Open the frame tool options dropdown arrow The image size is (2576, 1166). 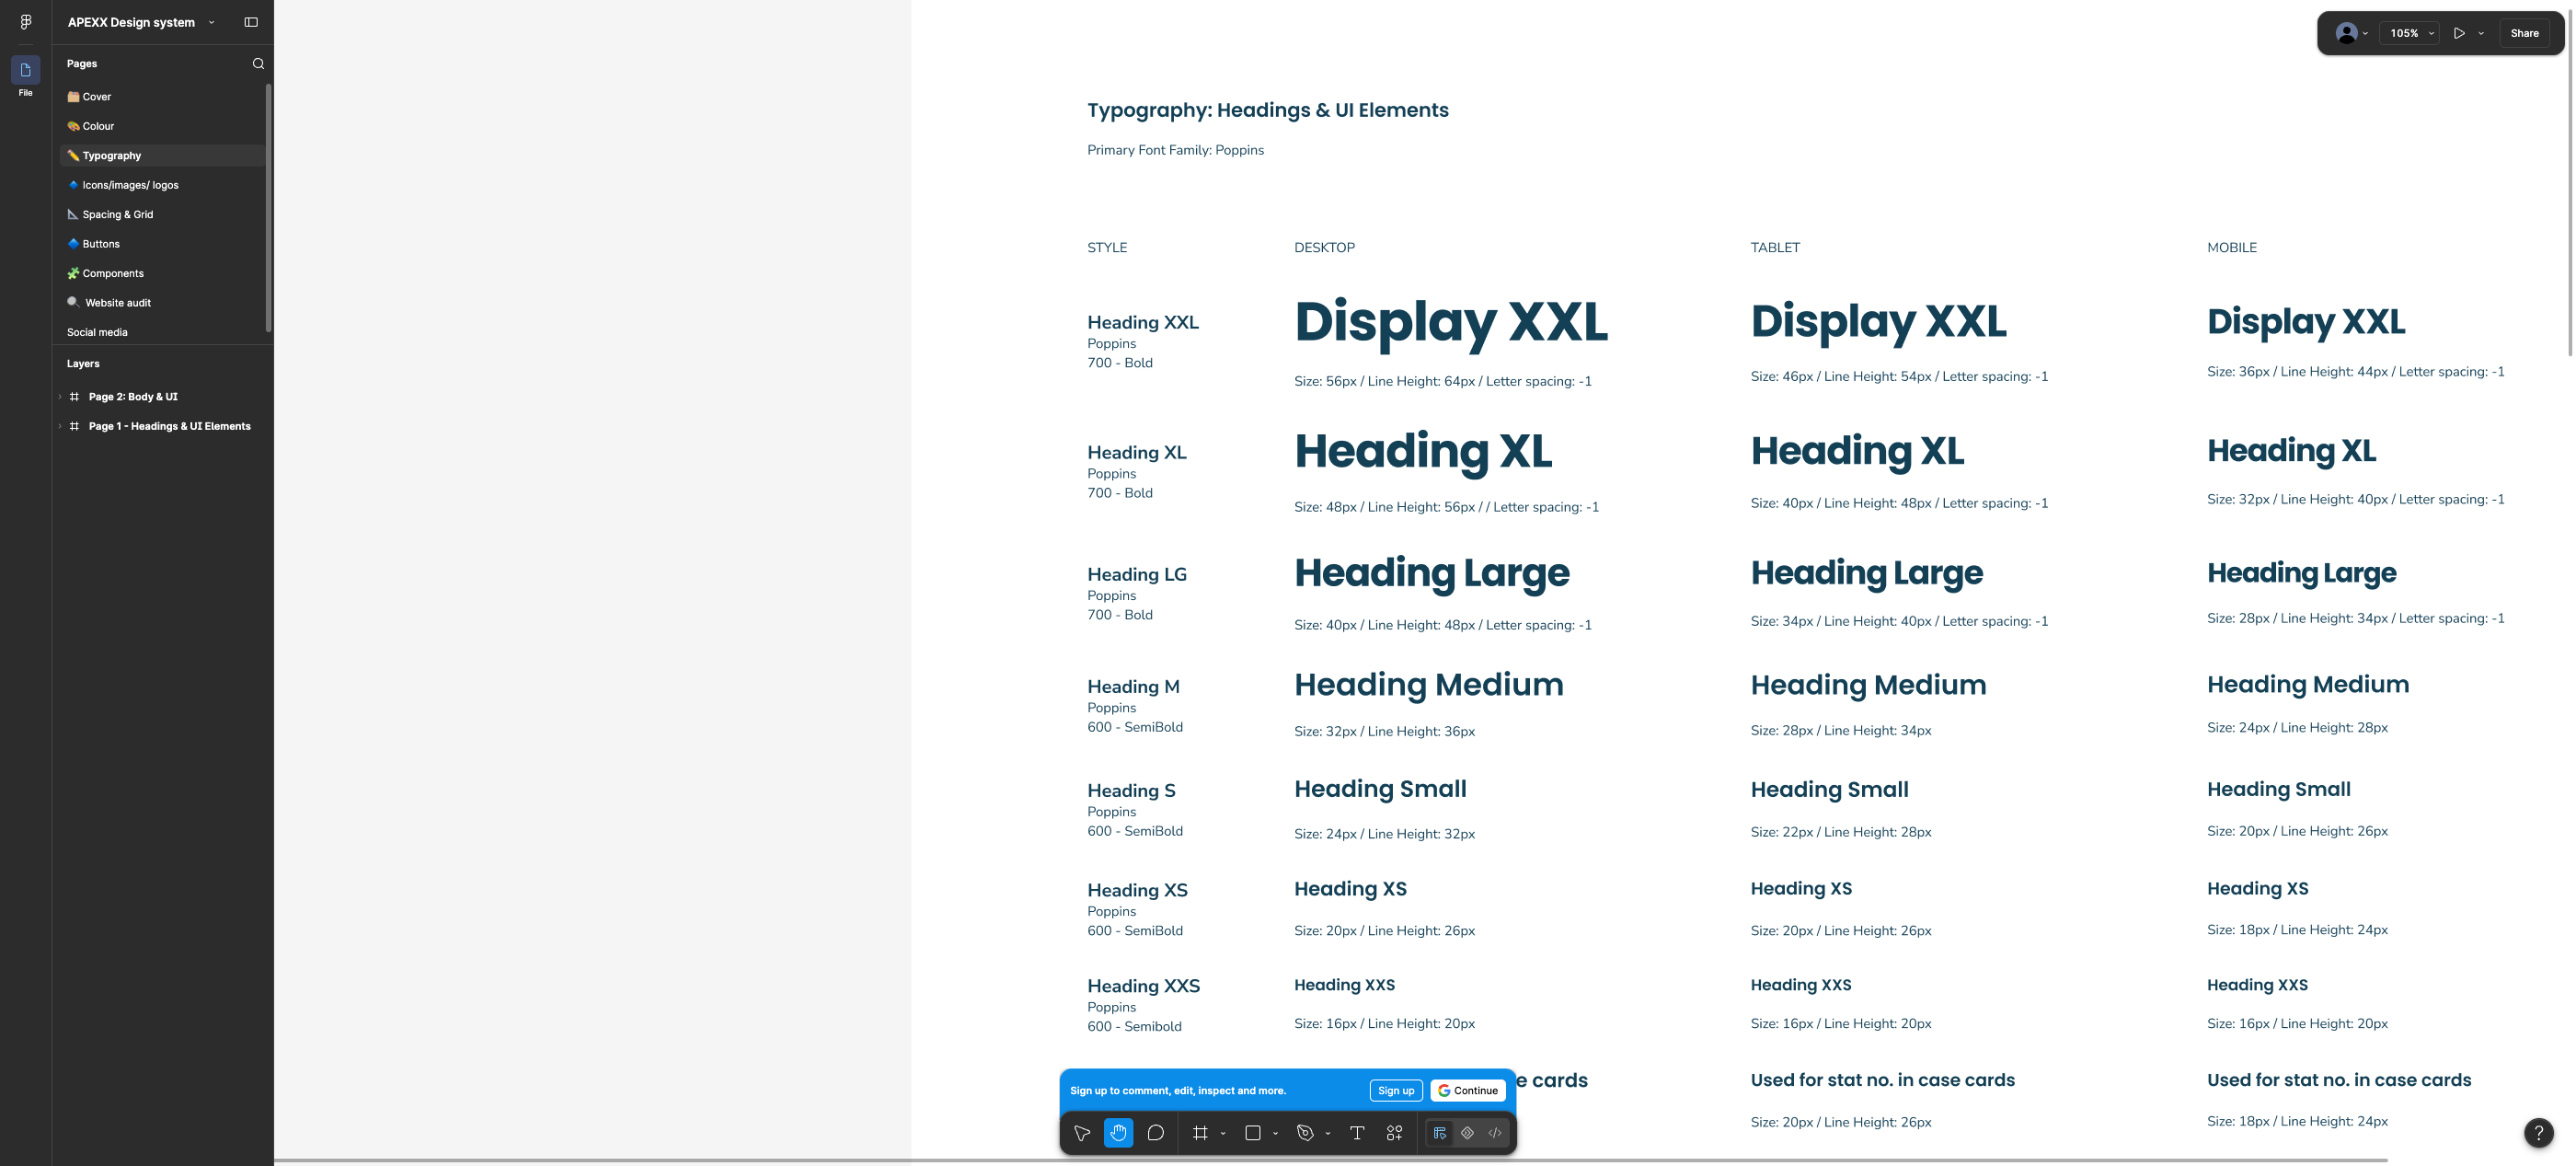[1223, 1134]
